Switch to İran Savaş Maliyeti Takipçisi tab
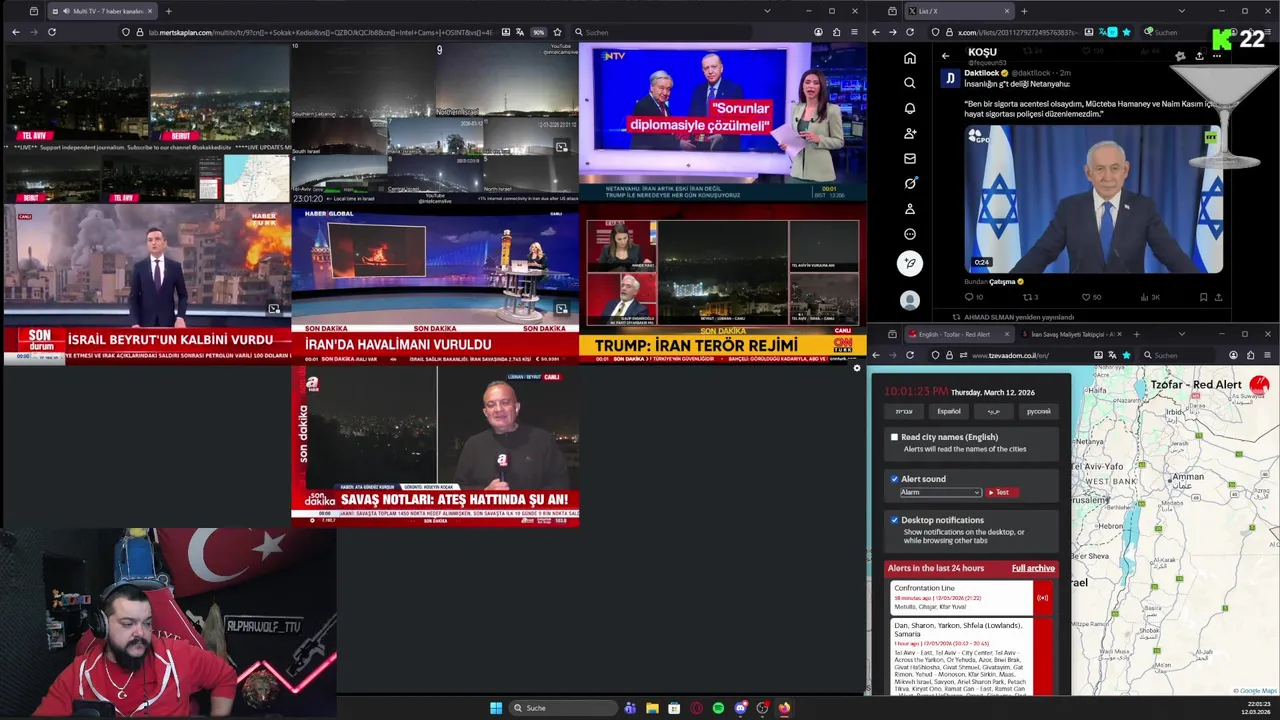This screenshot has width=1280, height=720. pyautogui.click(x=1070, y=334)
